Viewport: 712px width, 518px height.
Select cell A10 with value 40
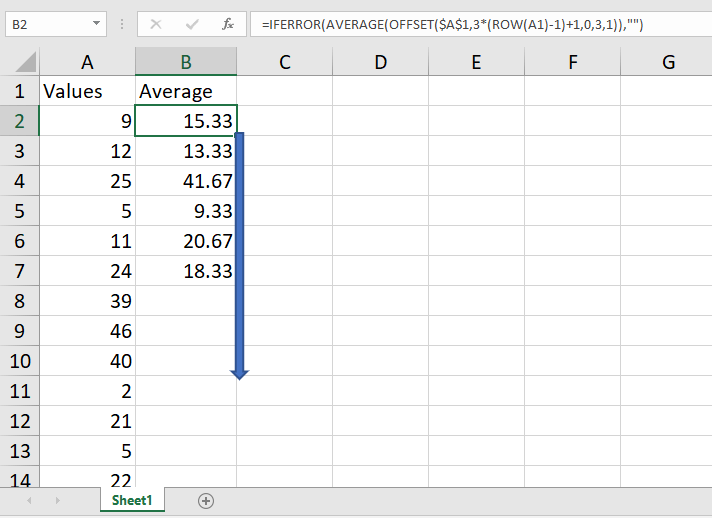(88, 360)
